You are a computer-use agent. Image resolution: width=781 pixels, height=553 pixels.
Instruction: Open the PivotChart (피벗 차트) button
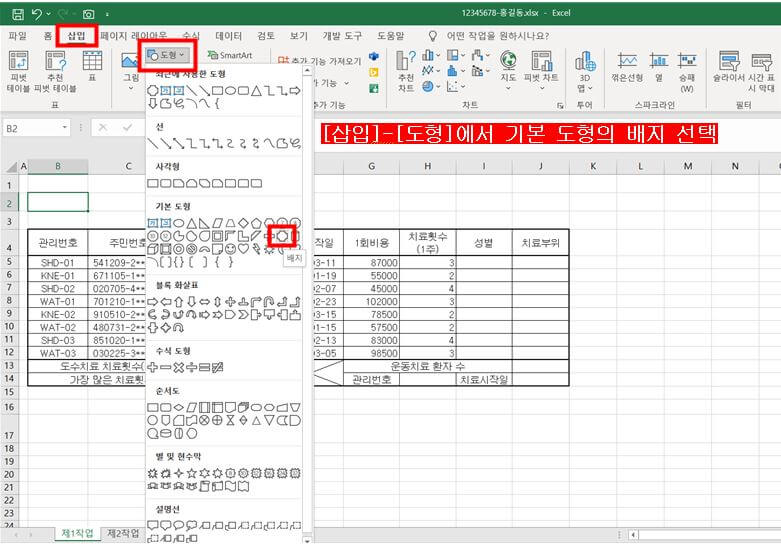click(x=541, y=70)
